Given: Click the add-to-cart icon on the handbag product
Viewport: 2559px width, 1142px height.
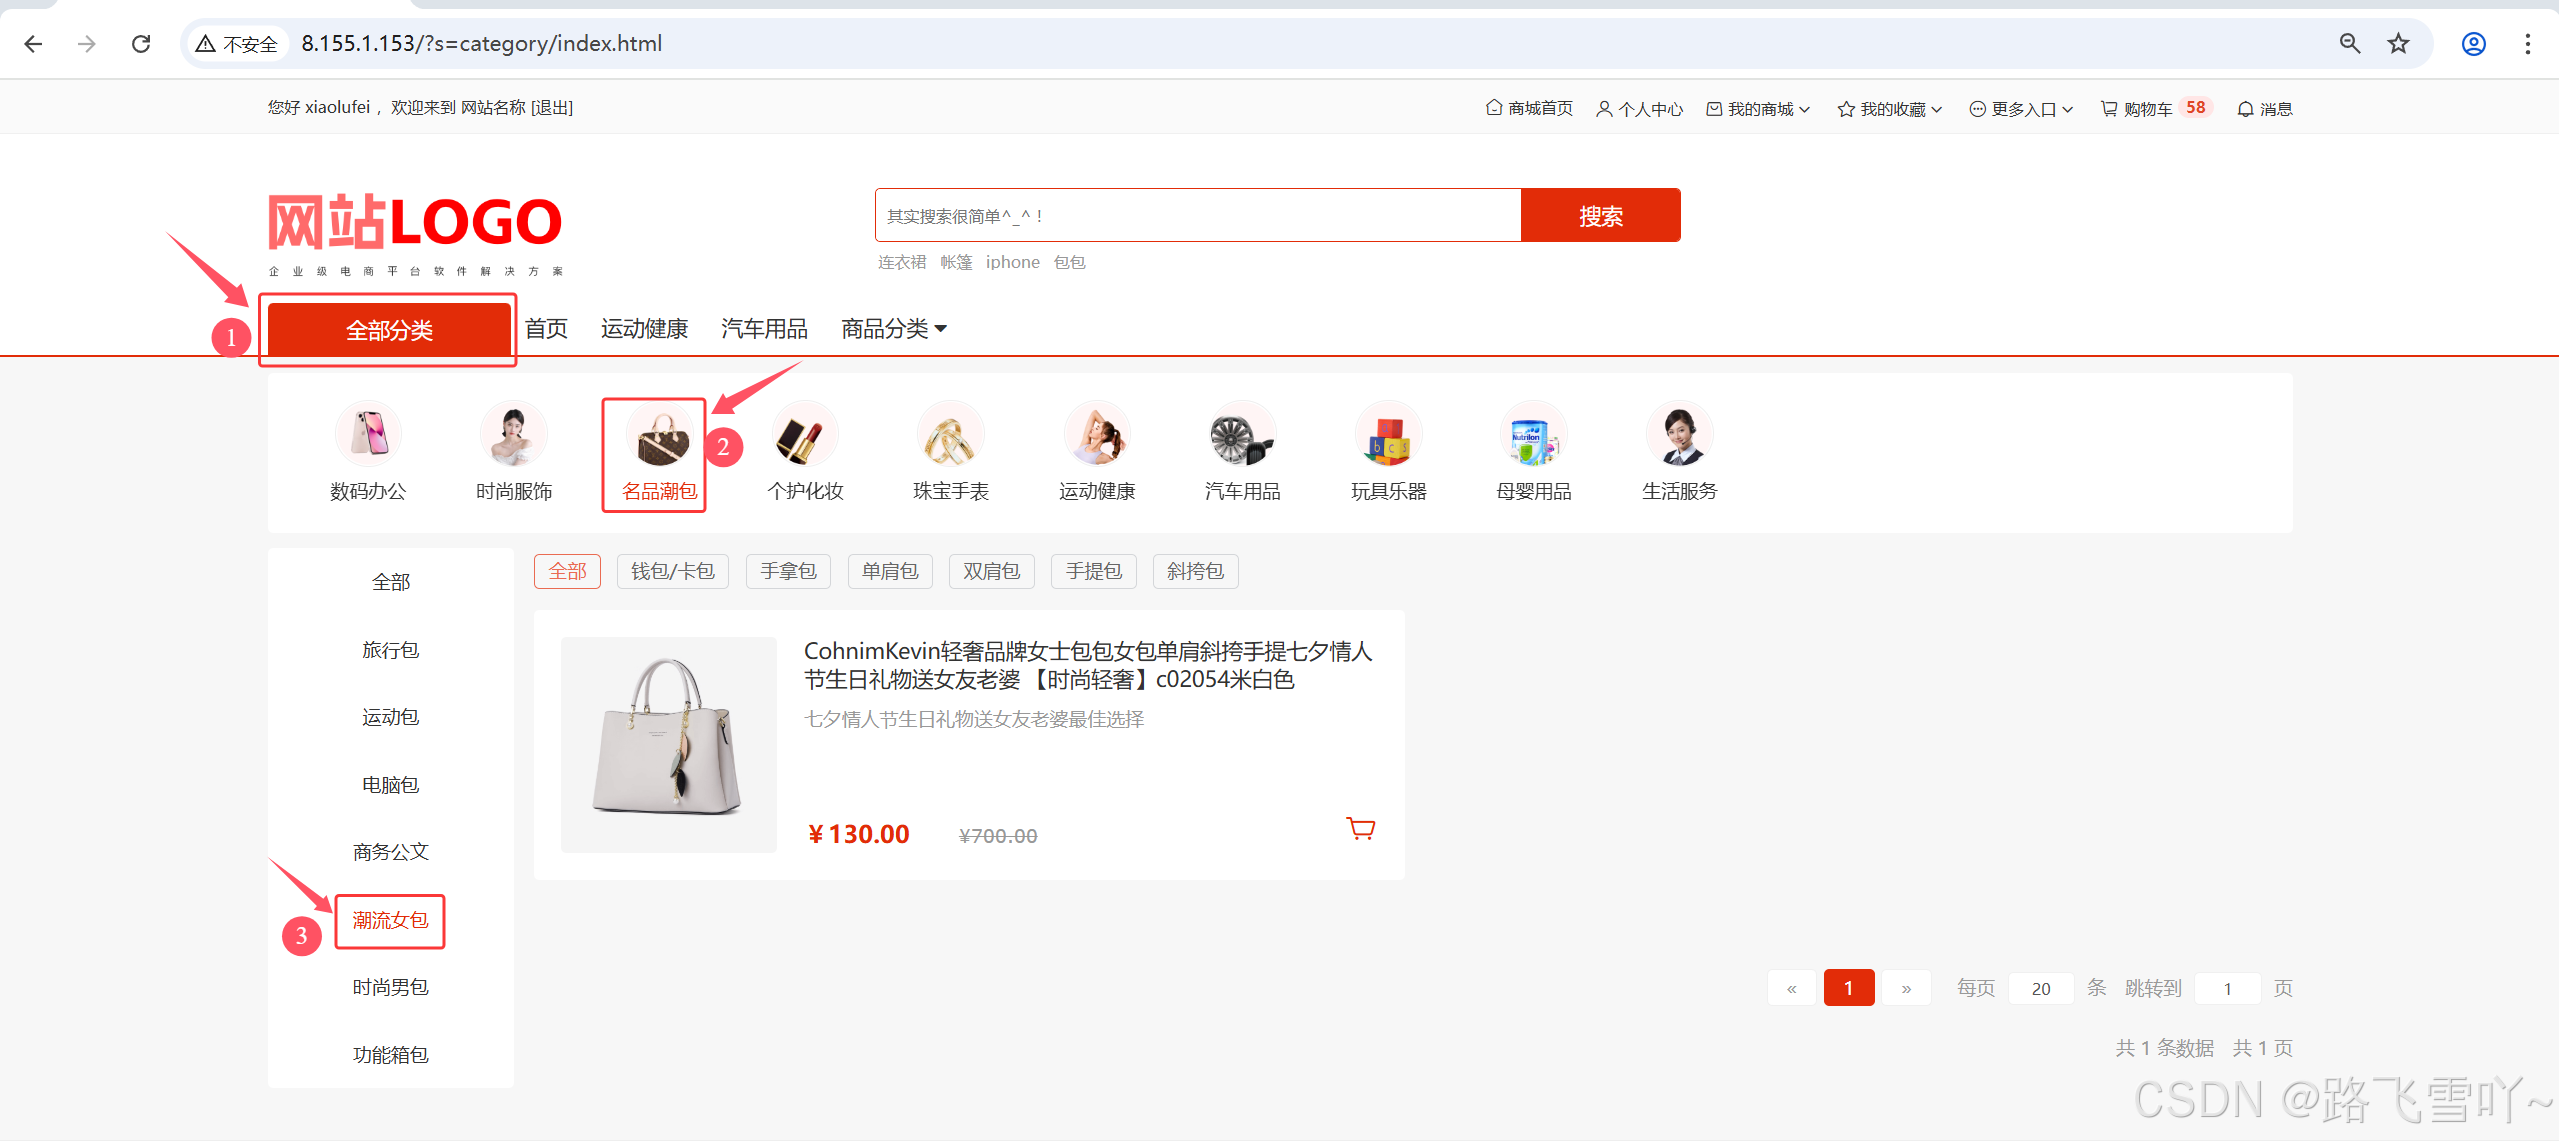Looking at the screenshot, I should click(1360, 828).
